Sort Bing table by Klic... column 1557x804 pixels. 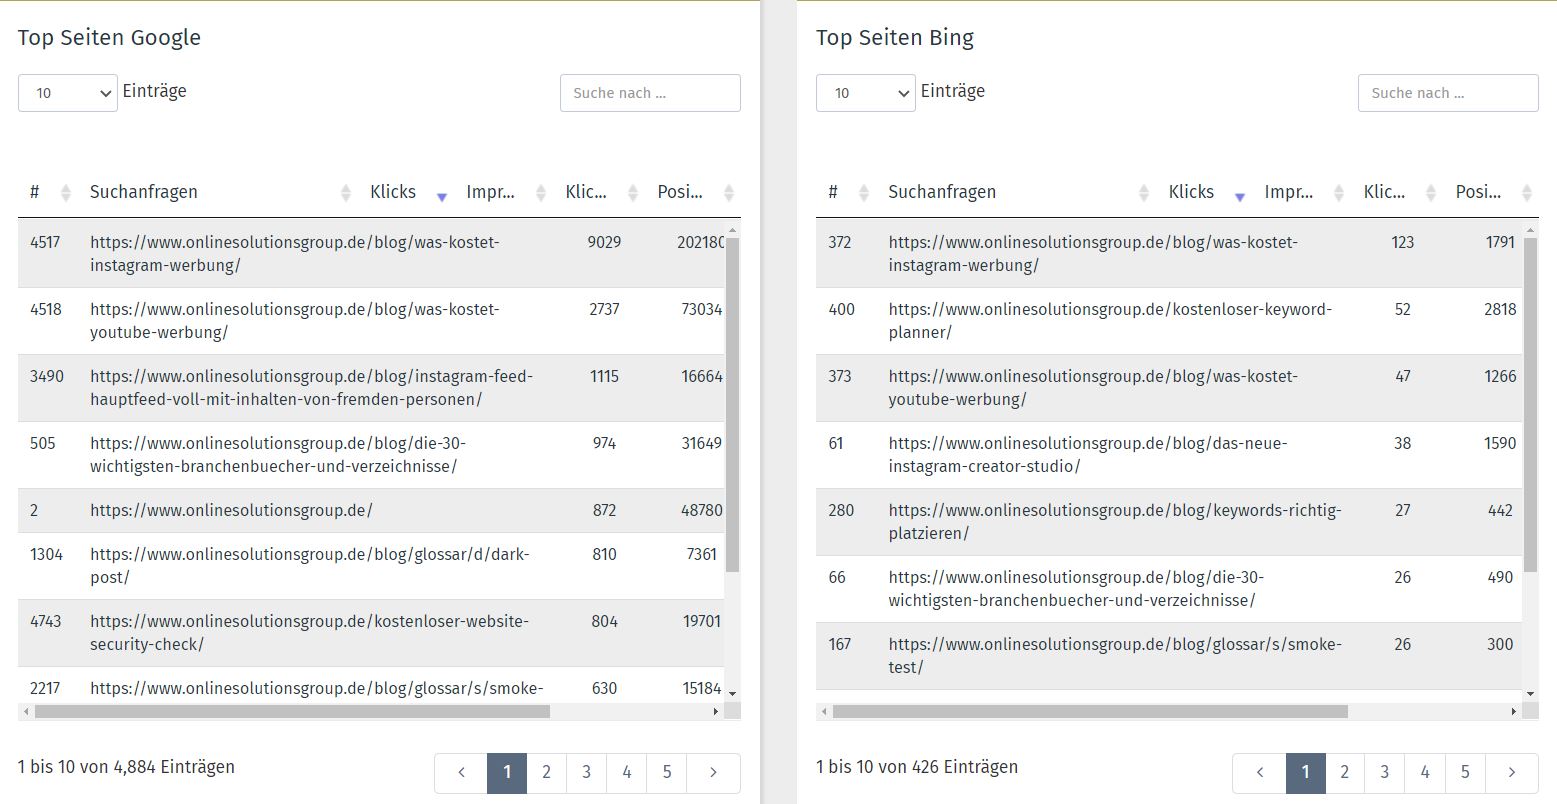1397,192
